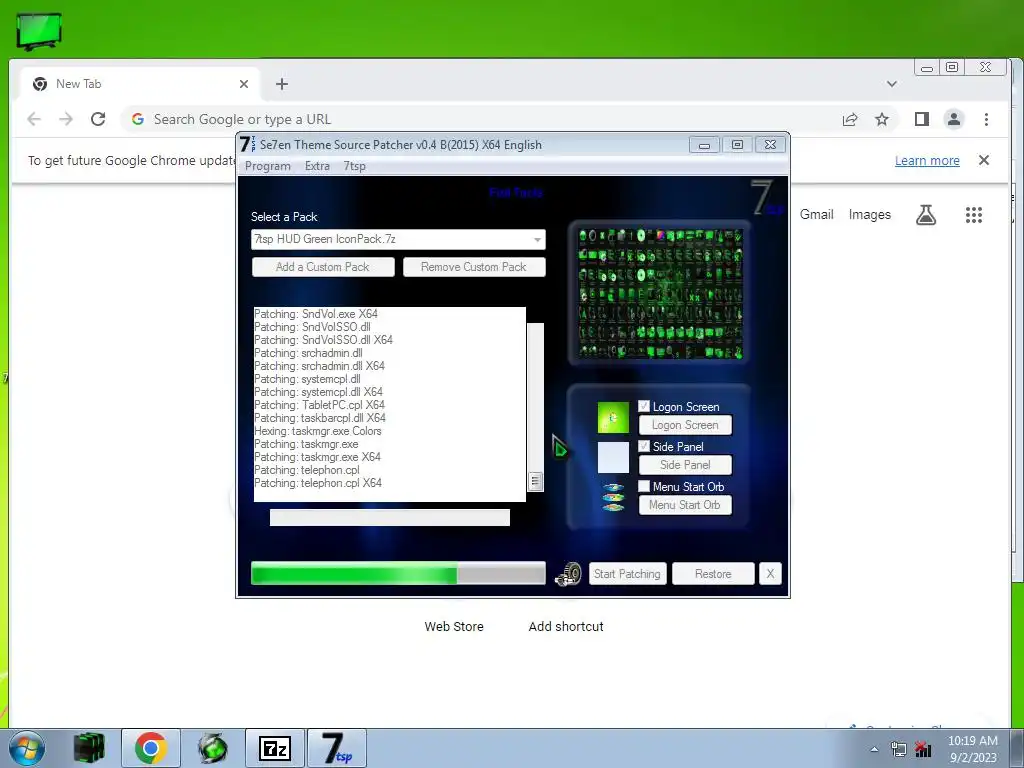Open the green globe taskbar icon
This screenshot has height=768, width=1024.
pyautogui.click(x=213, y=748)
